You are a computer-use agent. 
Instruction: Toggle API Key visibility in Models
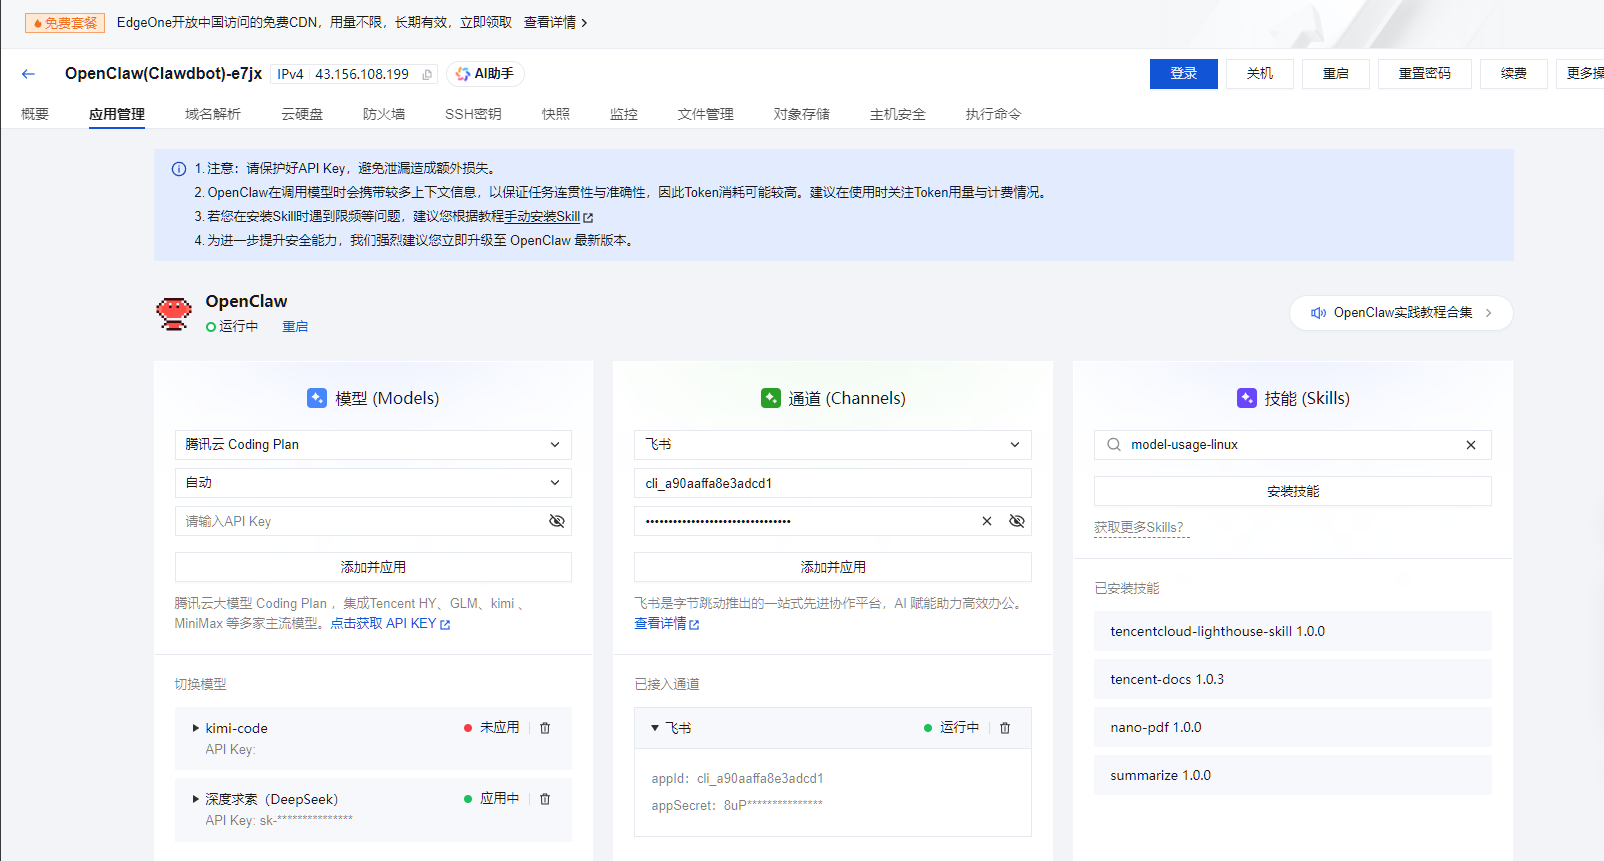point(557,521)
